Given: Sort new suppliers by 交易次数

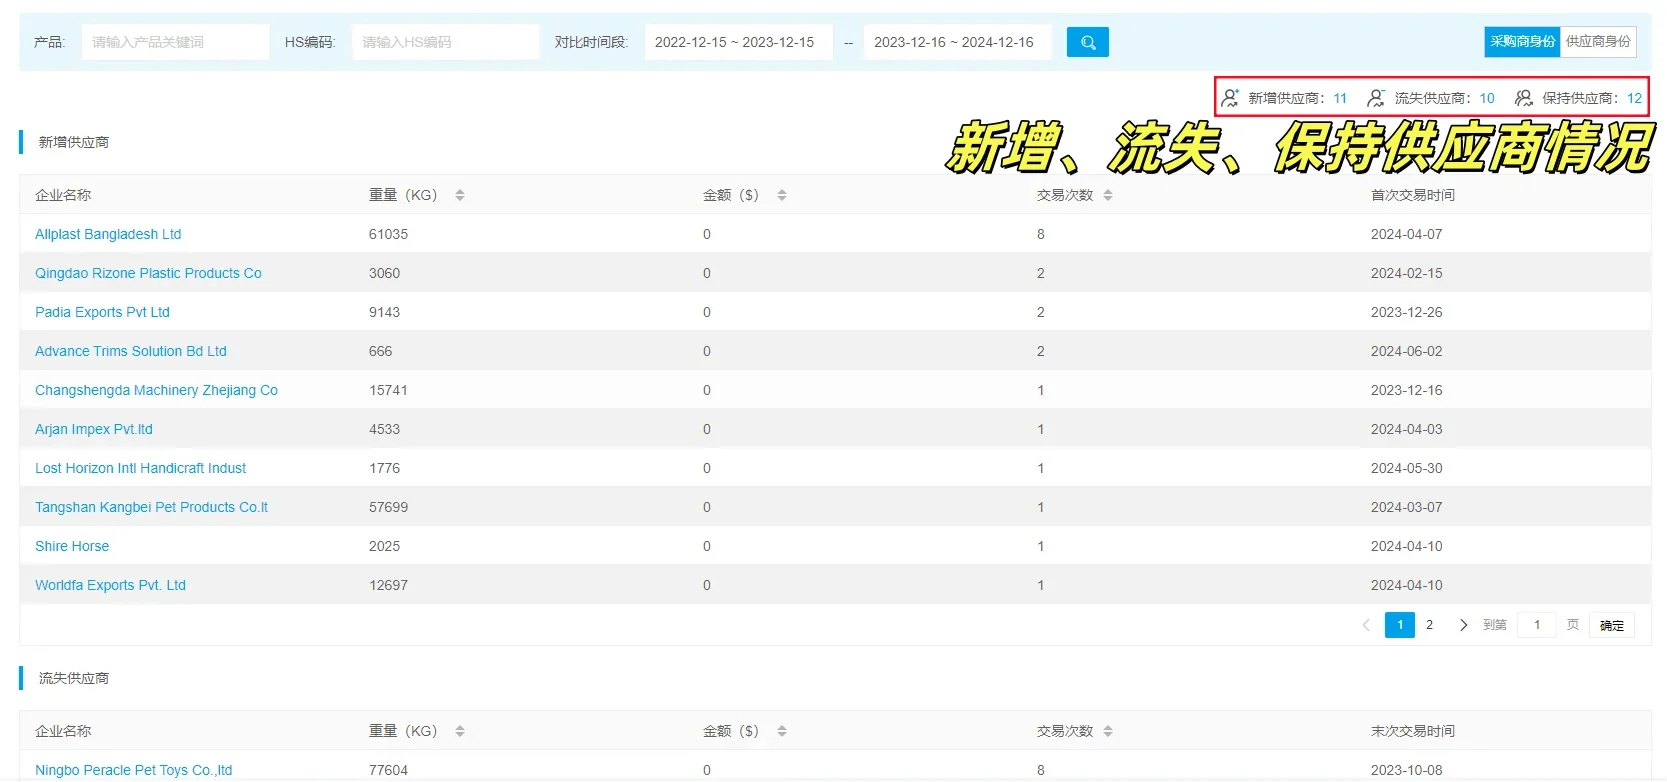Looking at the screenshot, I should (x=1108, y=195).
